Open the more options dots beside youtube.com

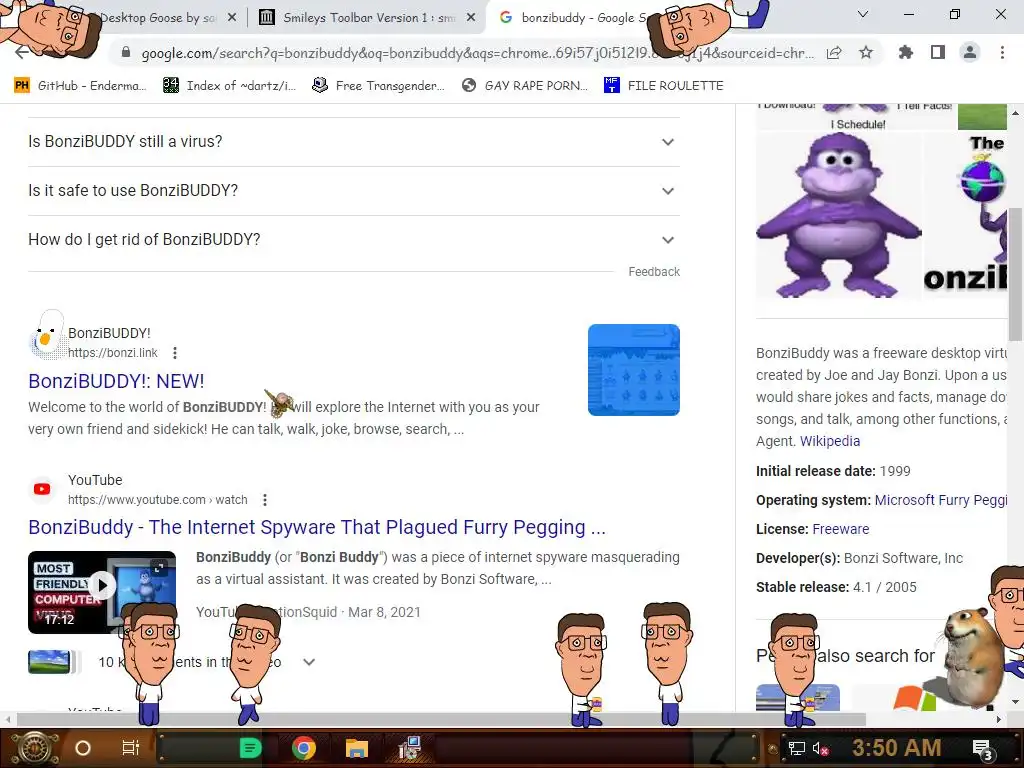click(264, 500)
